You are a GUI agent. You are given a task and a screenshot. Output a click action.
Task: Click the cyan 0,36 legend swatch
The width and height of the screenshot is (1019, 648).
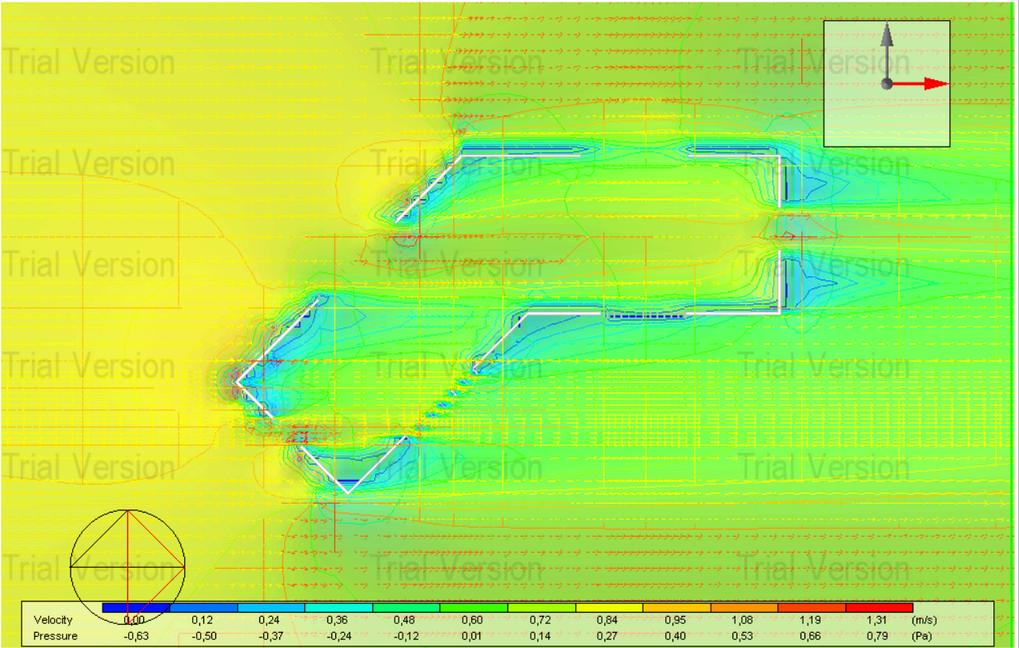click(339, 608)
